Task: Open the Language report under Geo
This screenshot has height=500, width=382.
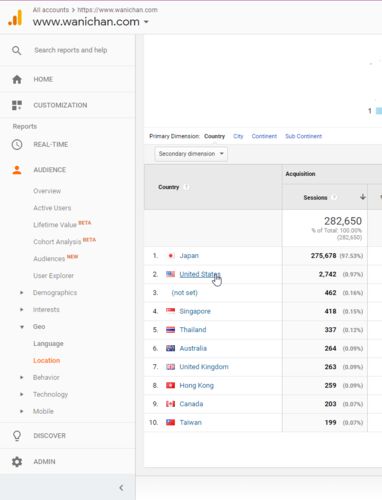Action: pyautogui.click(x=48, y=344)
